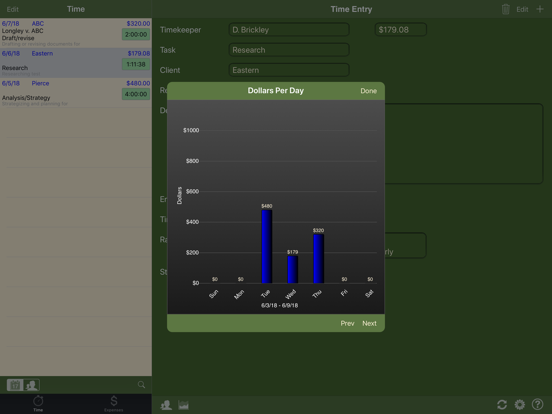Toggle calendar view in list footer
The width and height of the screenshot is (552, 414).
coord(15,385)
